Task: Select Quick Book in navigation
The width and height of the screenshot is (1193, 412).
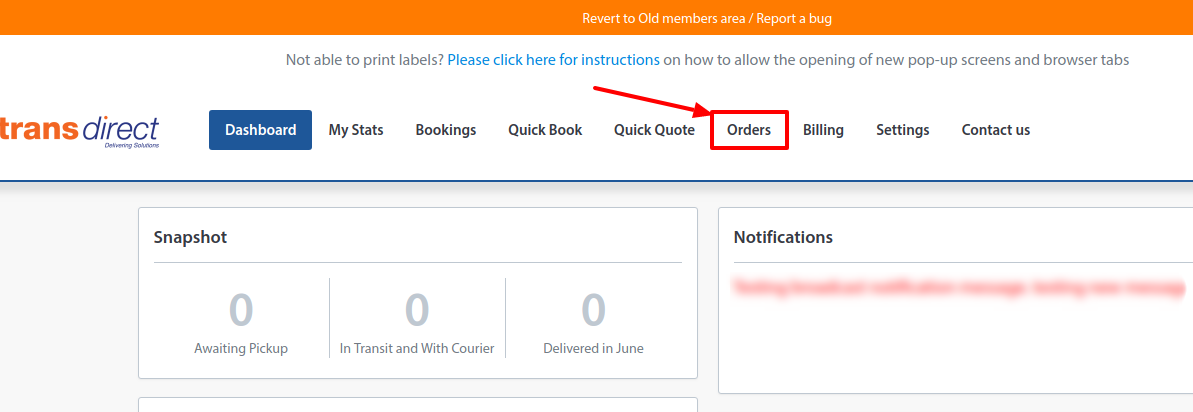Action: pos(545,130)
